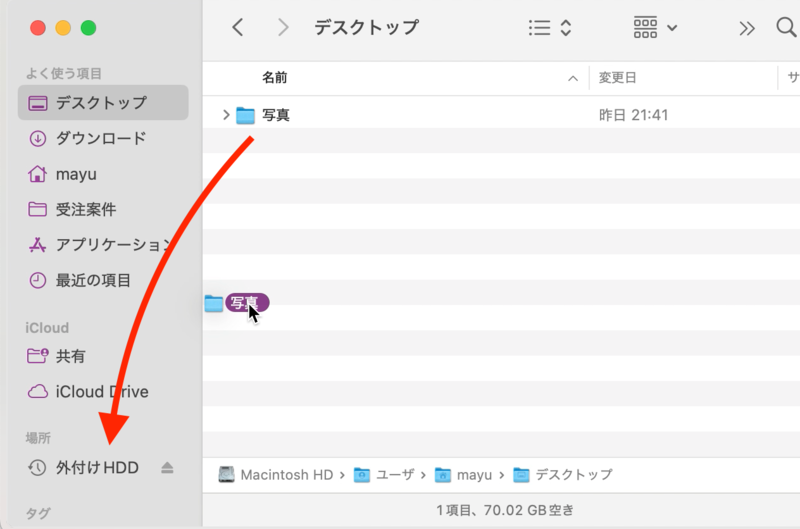
Task: Open 共有 under iCloud
Action: [103, 356]
